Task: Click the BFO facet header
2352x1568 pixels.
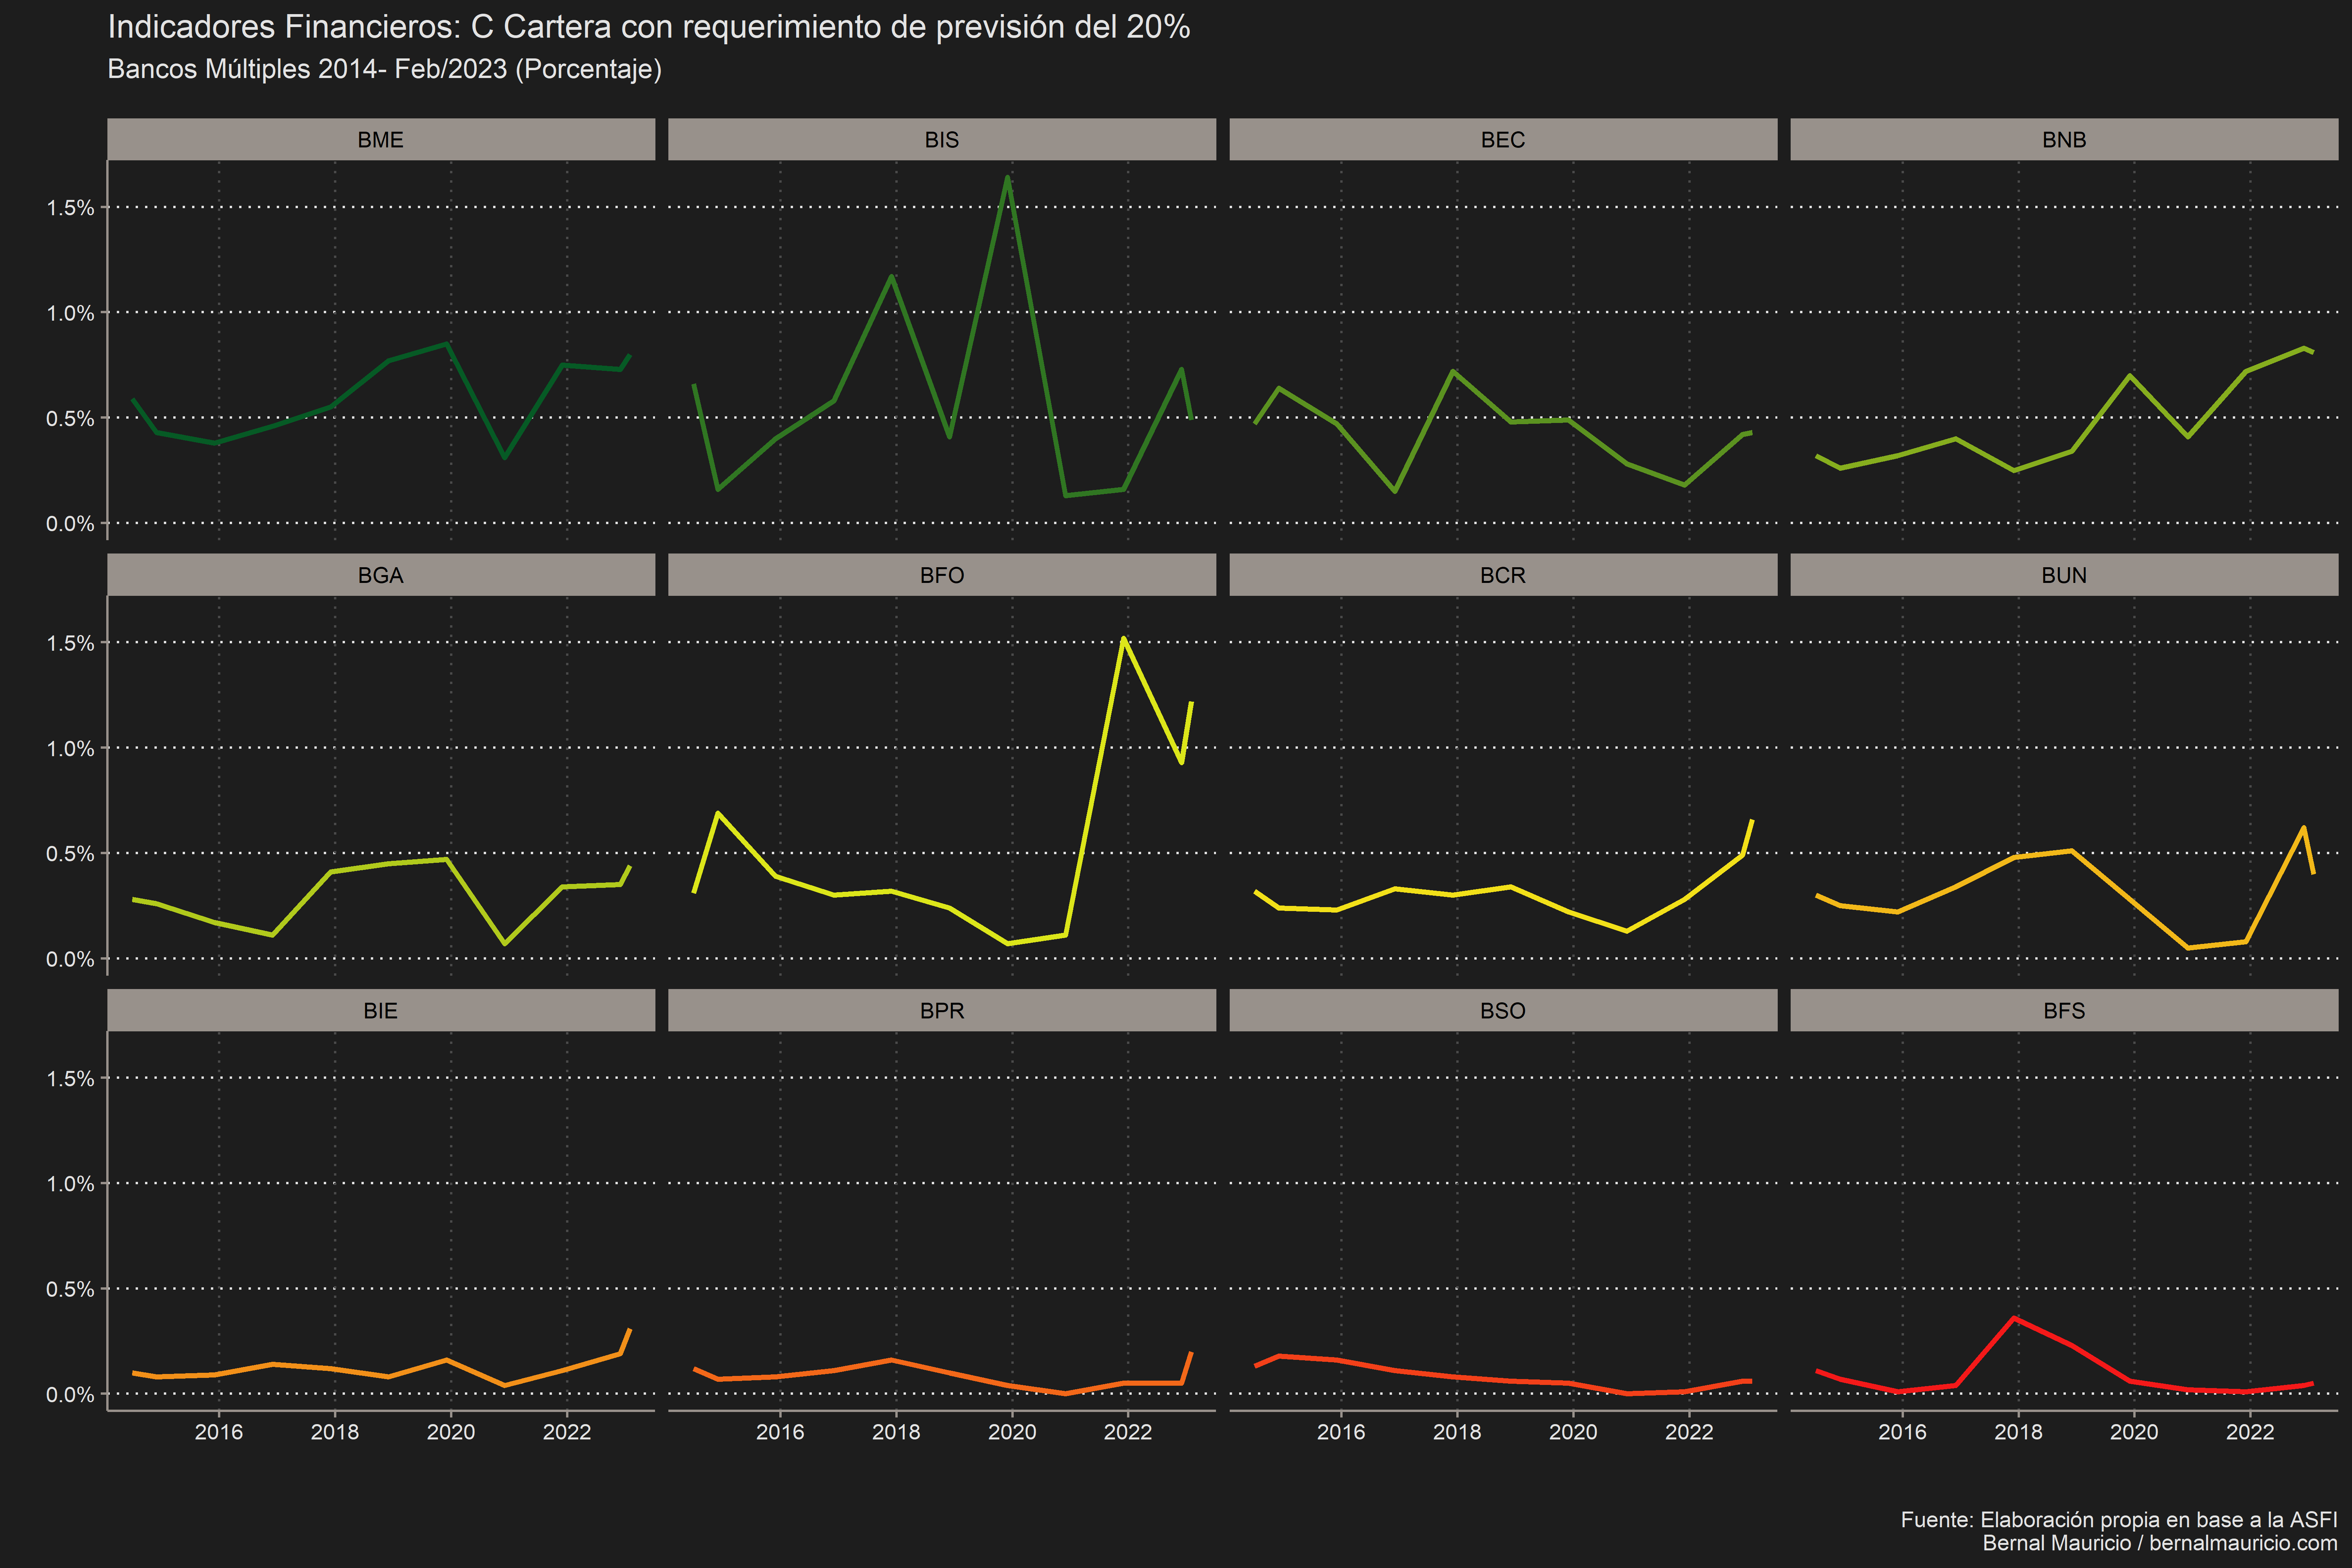Action: (942, 575)
